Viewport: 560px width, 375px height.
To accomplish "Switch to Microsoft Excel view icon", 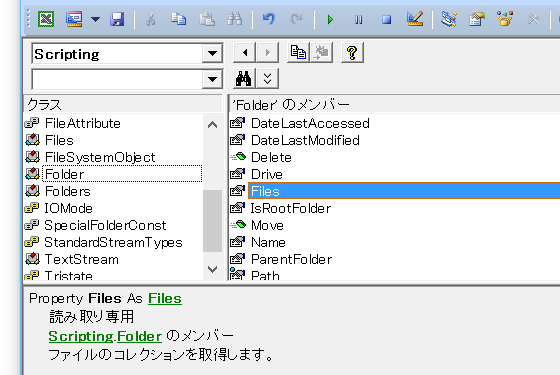I will tap(46, 19).
